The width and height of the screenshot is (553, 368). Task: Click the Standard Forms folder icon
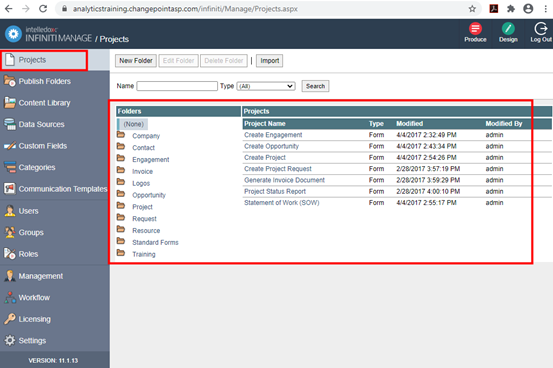(121, 241)
